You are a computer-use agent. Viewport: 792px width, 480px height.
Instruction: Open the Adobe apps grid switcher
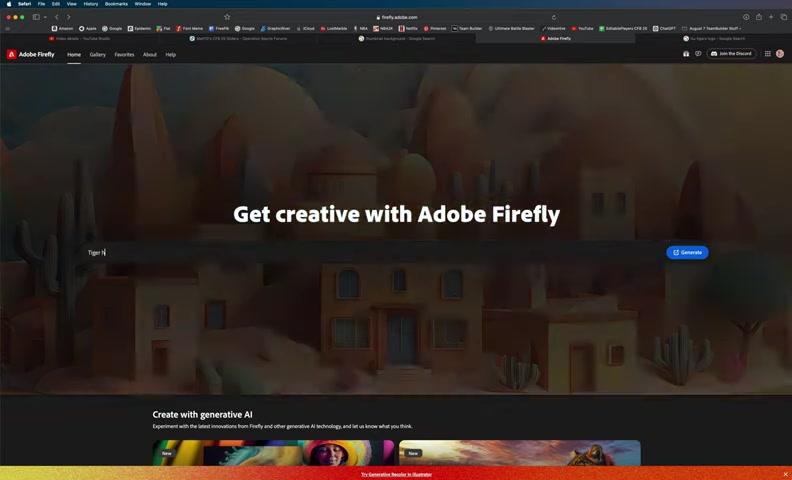click(767, 54)
